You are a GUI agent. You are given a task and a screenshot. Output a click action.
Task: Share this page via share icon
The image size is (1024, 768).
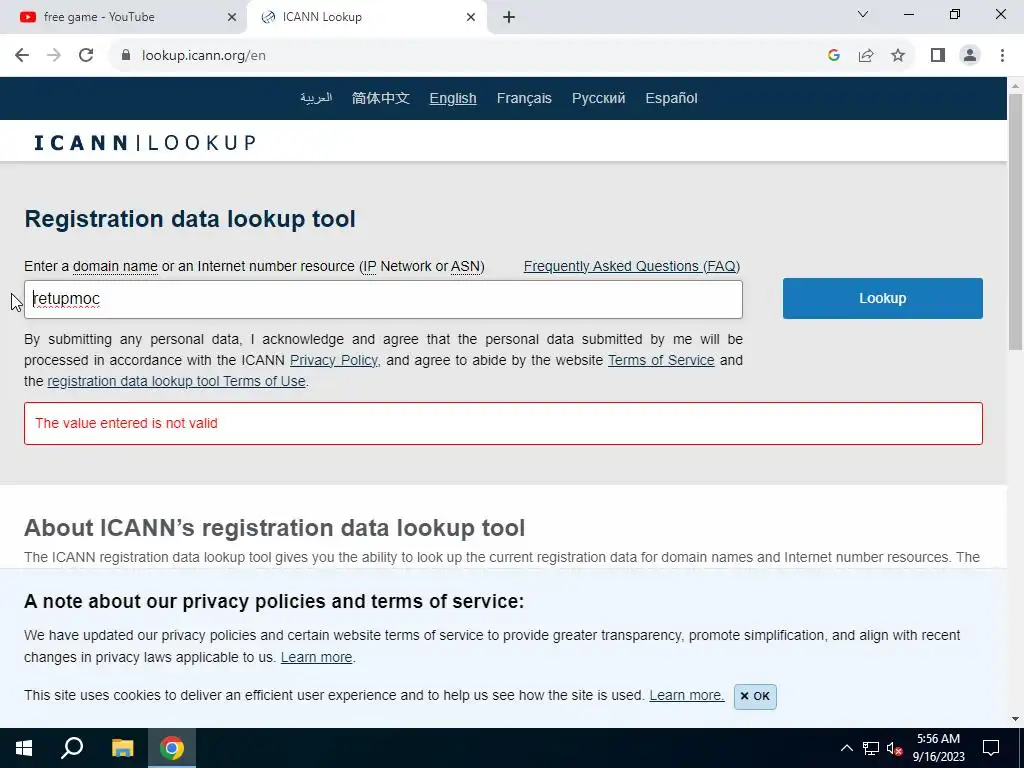pos(866,56)
